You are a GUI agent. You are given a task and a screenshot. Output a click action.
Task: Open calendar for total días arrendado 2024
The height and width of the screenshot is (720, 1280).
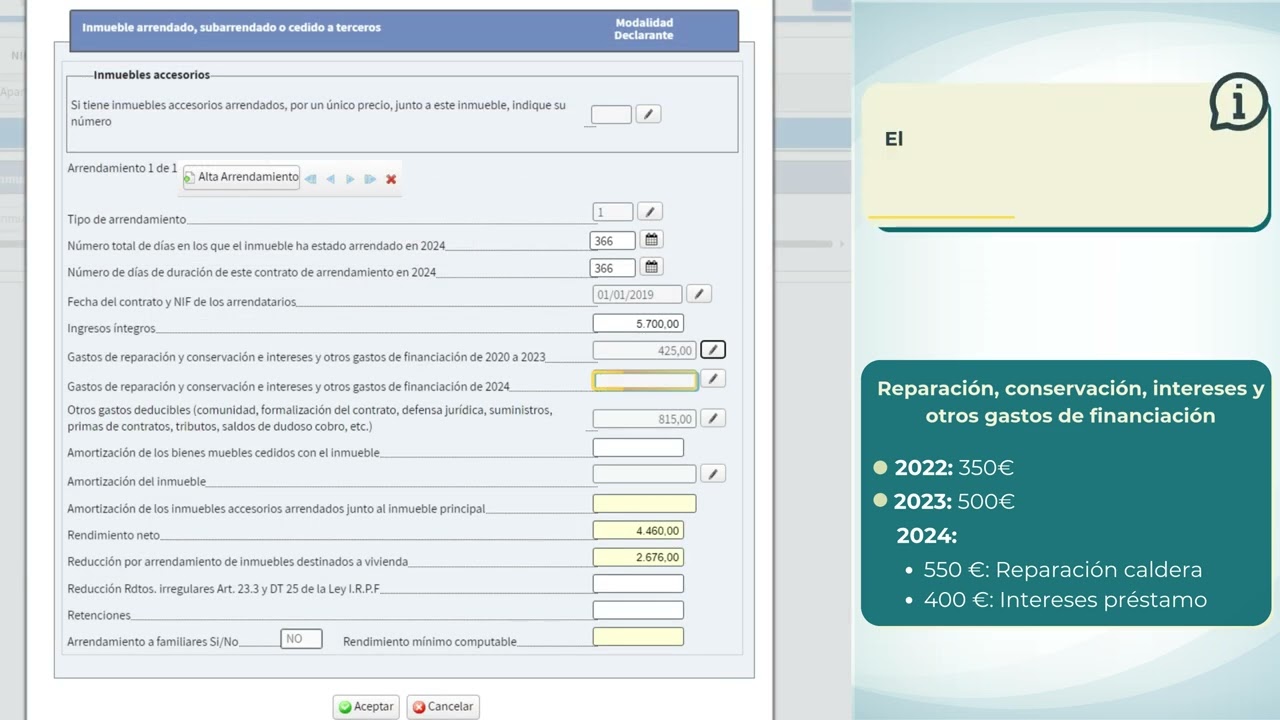pos(652,240)
